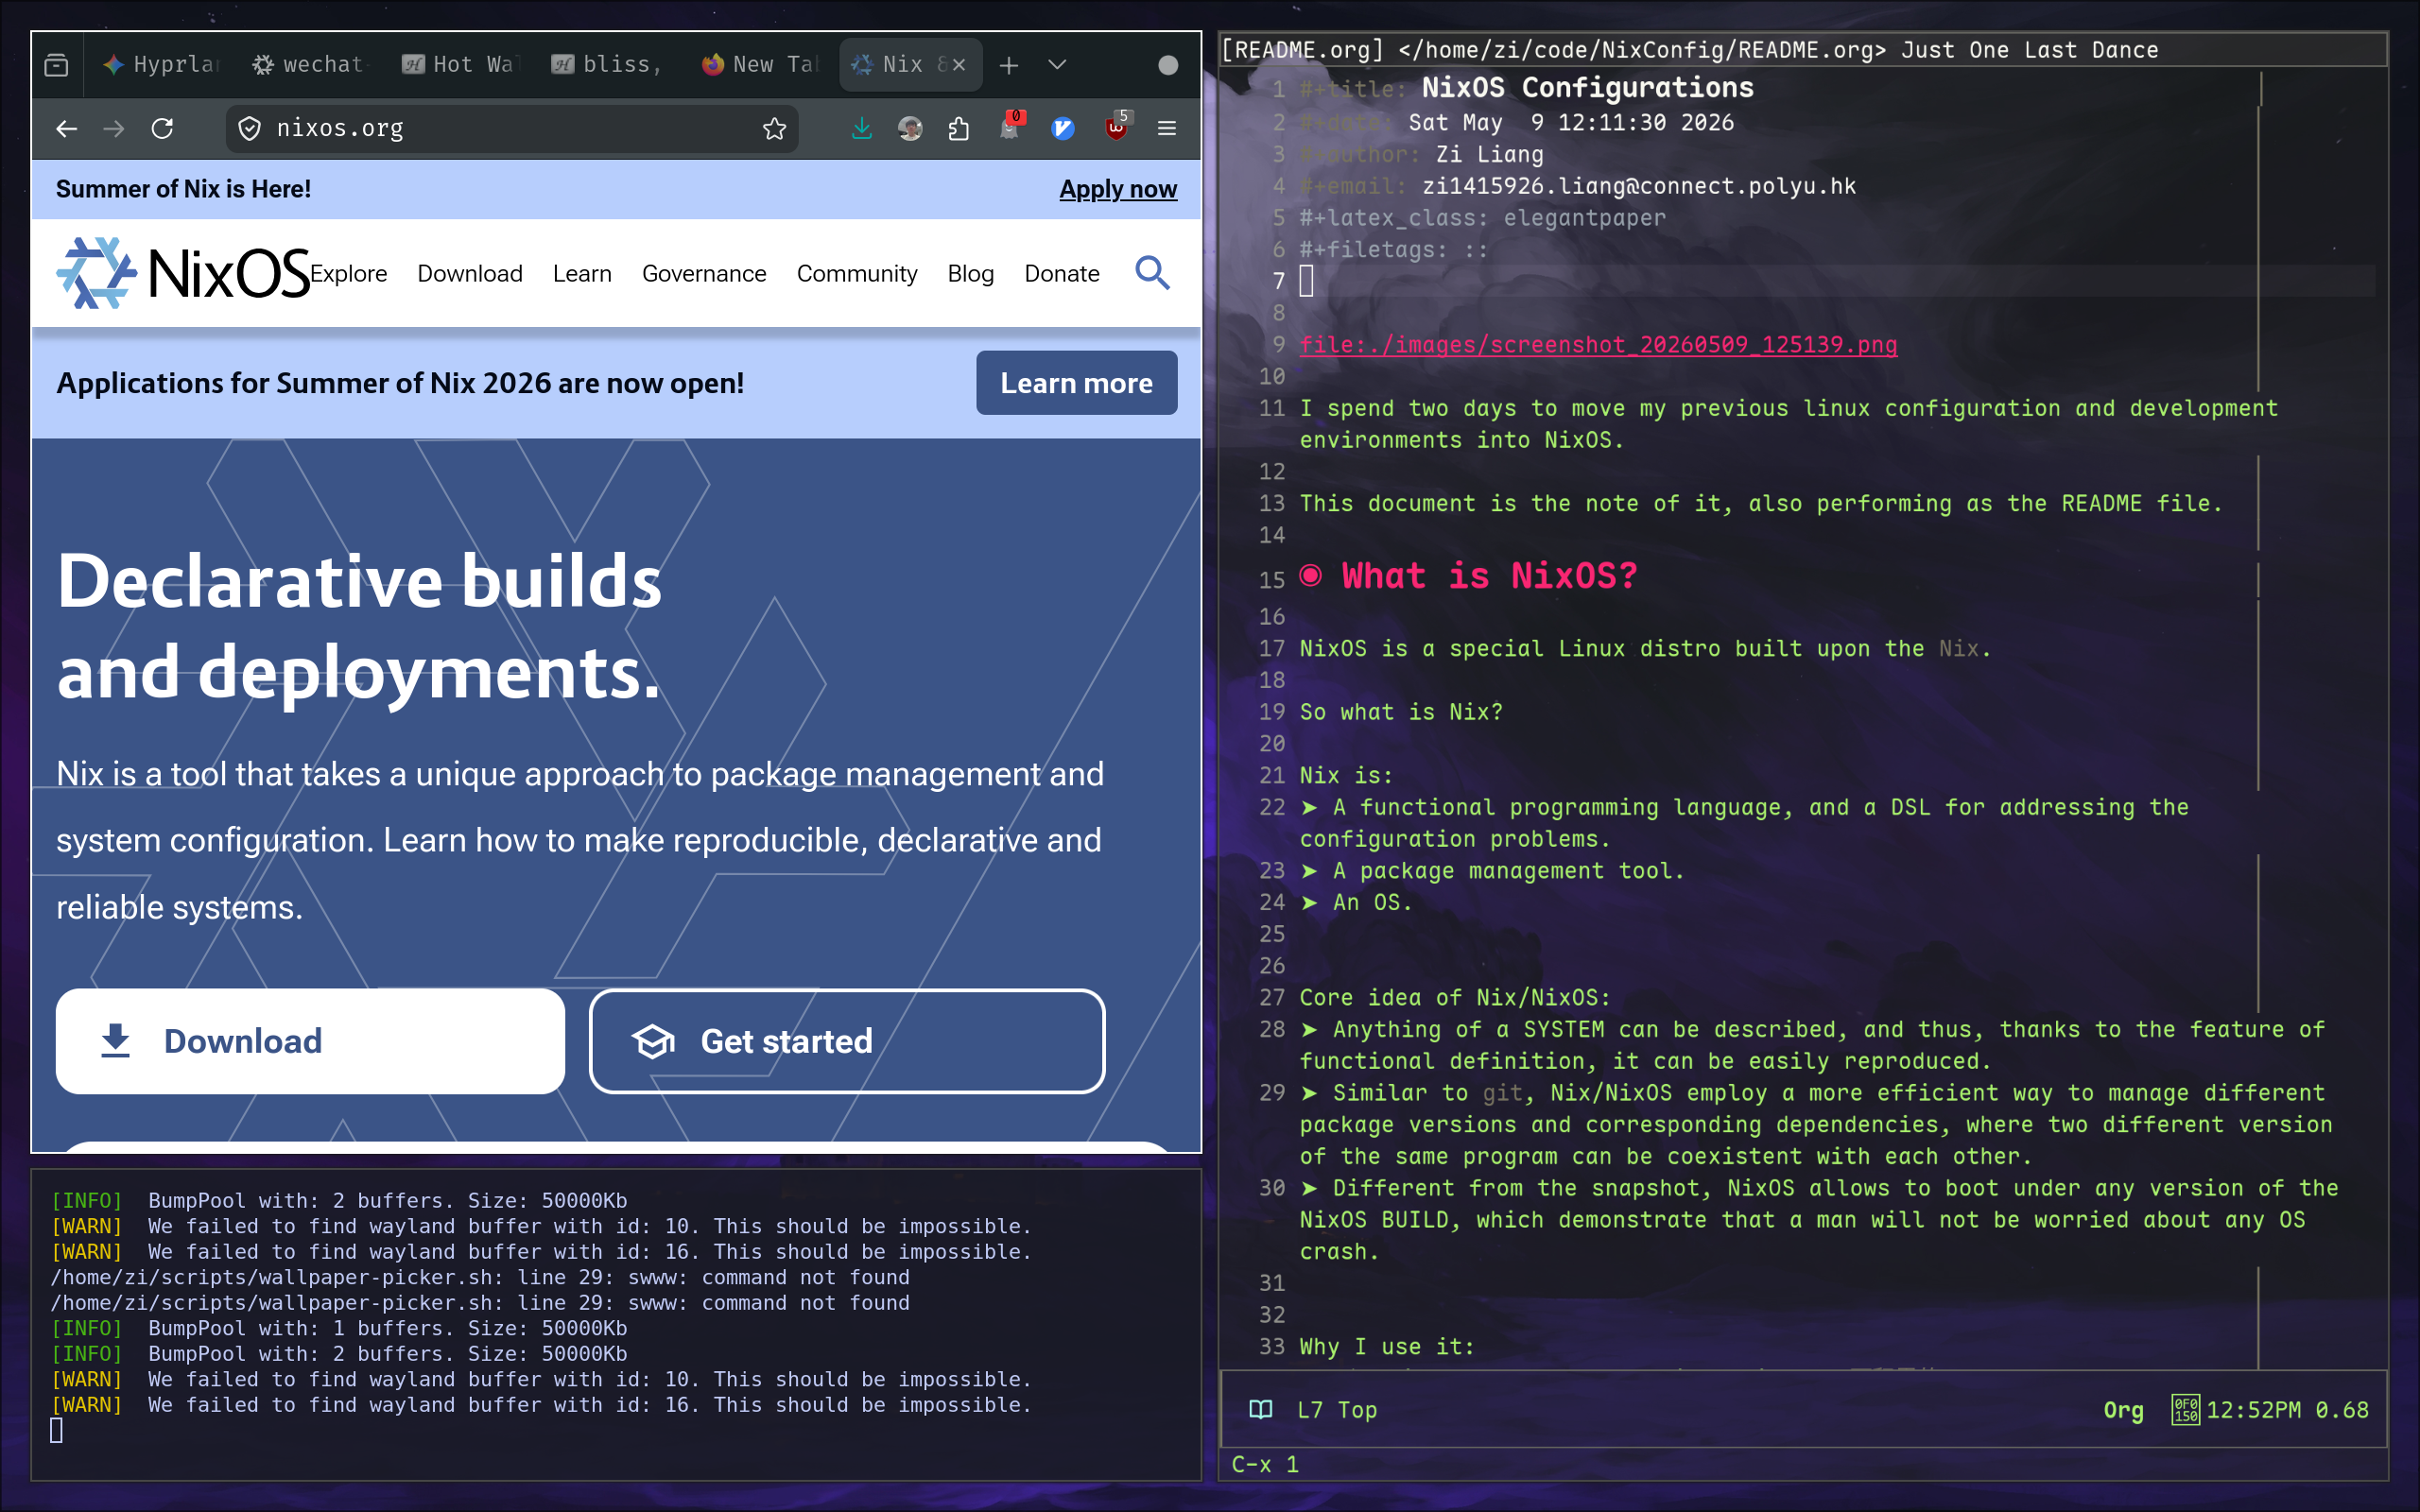Click the book icon in the Emacs modeline

(1261, 1410)
